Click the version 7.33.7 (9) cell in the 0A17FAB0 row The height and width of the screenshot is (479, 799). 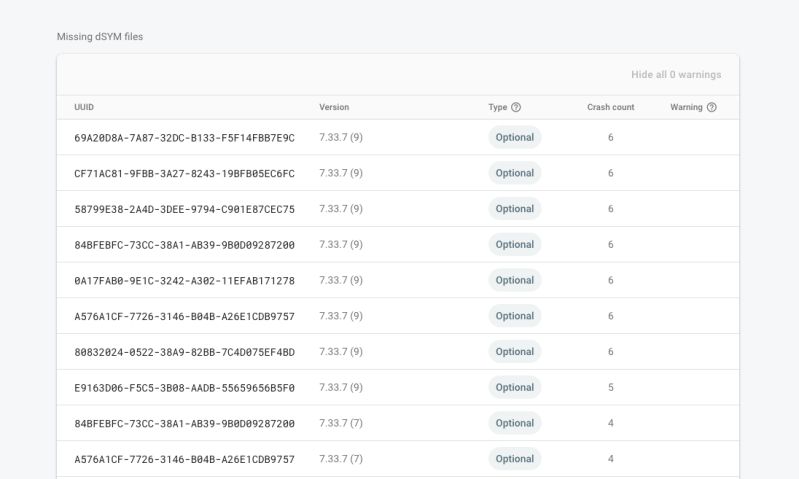(341, 280)
